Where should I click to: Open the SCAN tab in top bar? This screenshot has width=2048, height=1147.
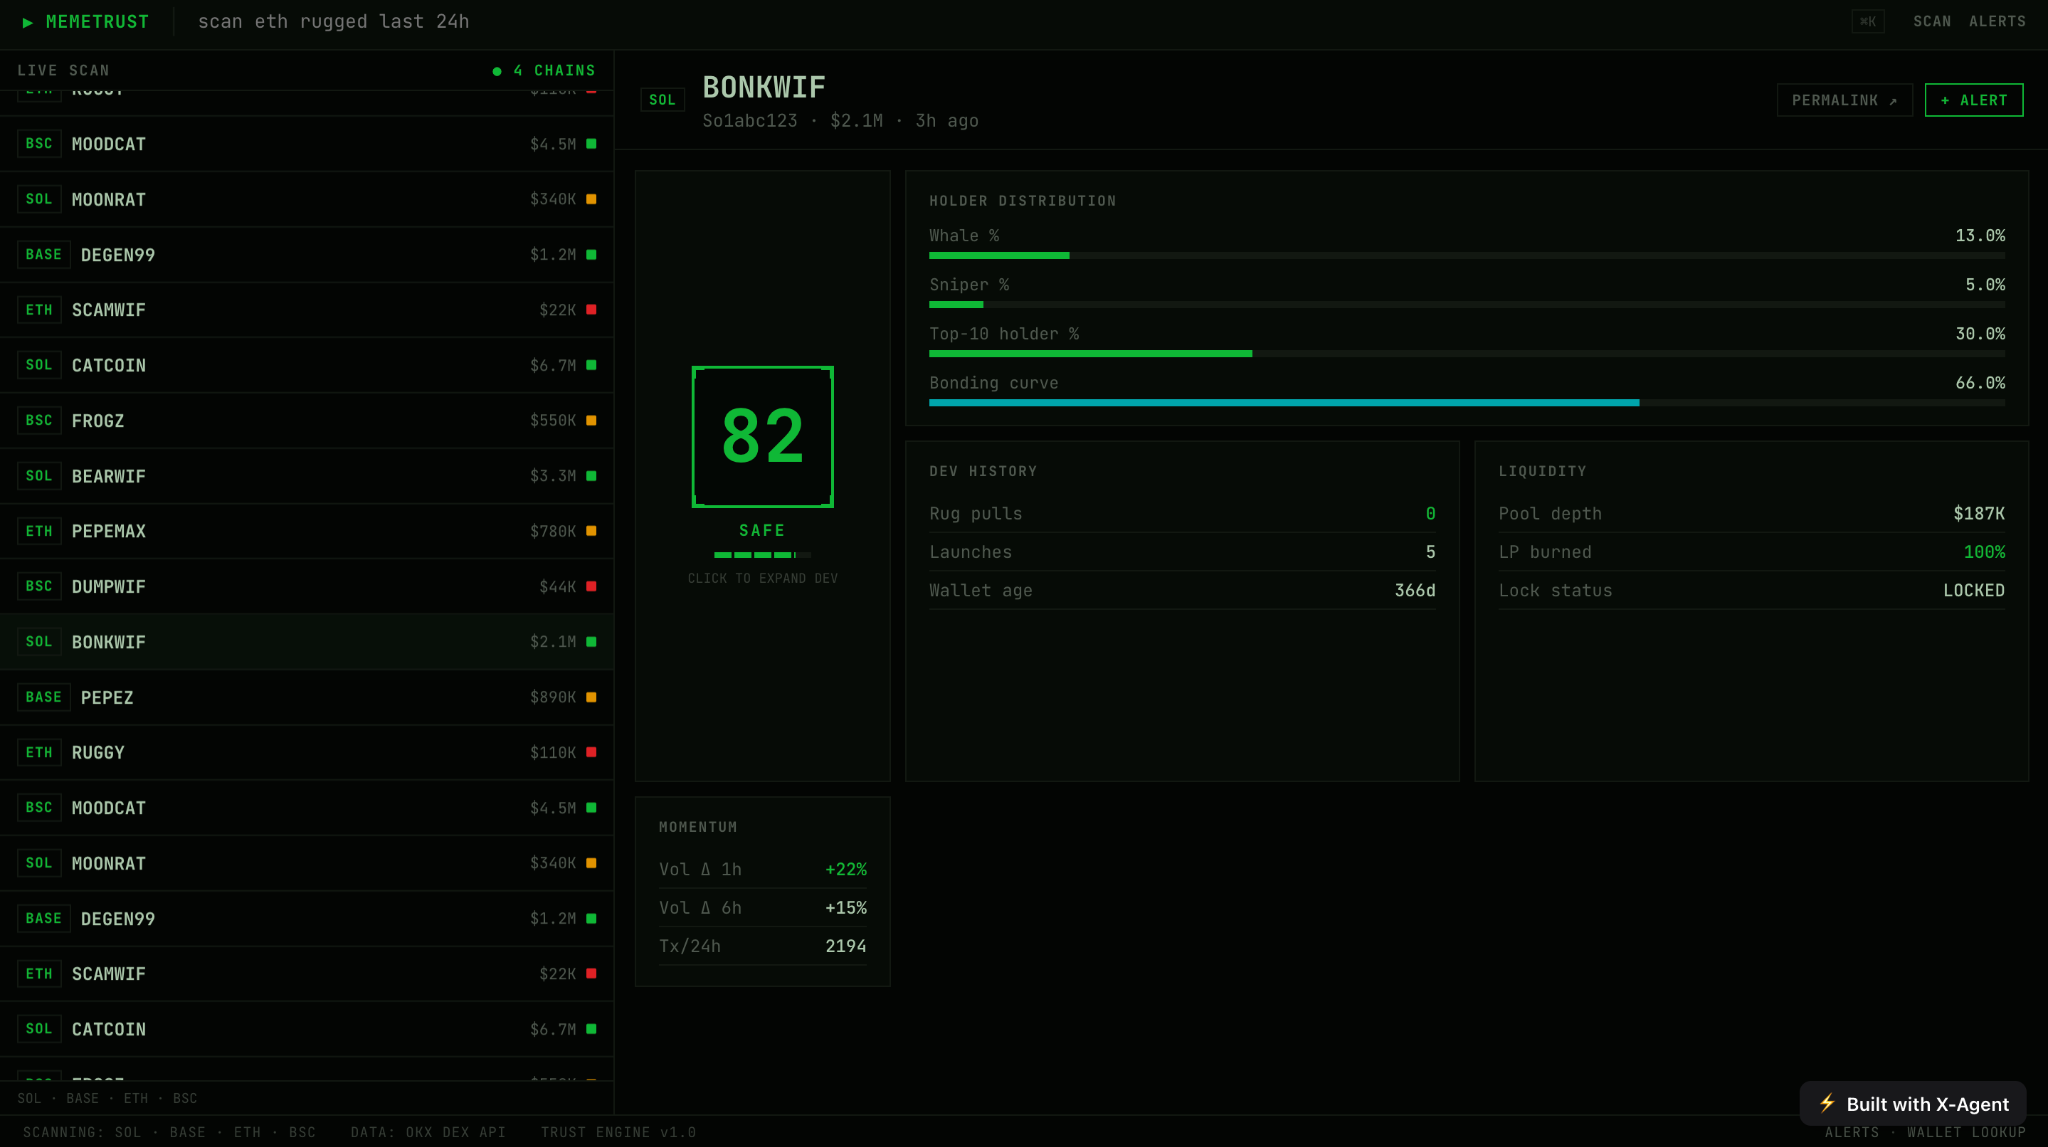(1932, 21)
